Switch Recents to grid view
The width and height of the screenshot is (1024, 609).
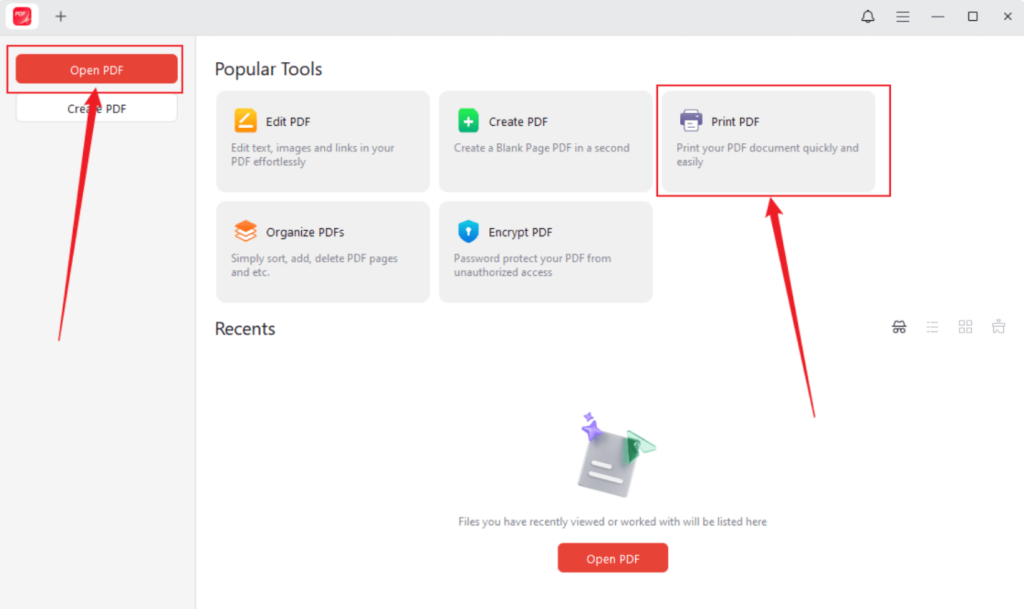point(965,326)
